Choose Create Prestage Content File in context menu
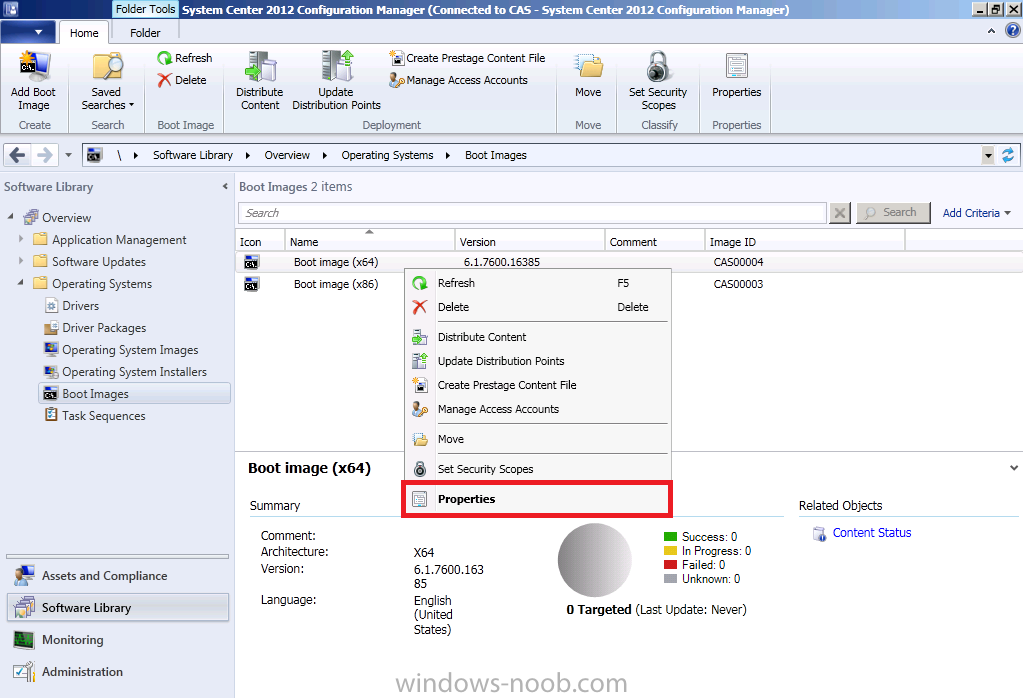This screenshot has height=698, width=1023. [x=538, y=386]
